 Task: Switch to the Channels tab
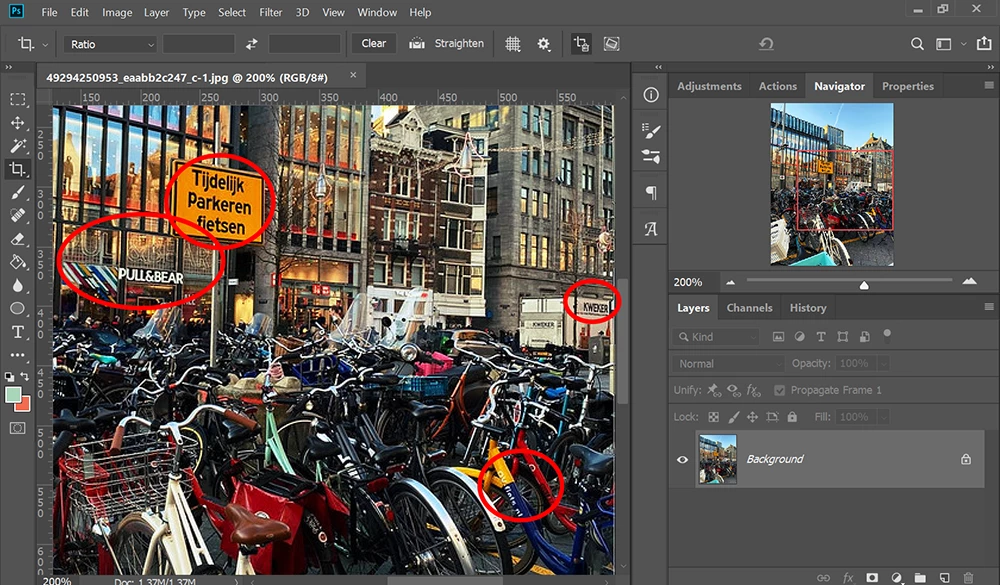749,308
